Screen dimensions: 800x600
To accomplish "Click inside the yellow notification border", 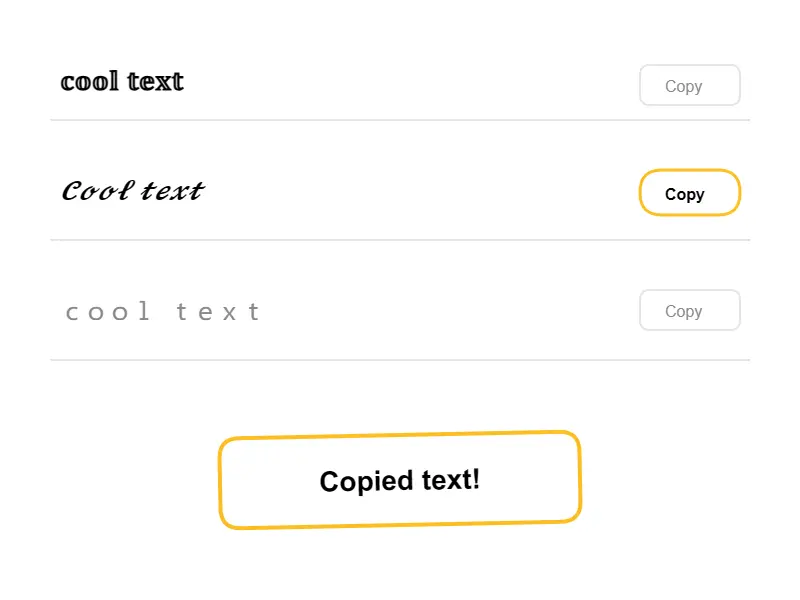I will (400, 480).
